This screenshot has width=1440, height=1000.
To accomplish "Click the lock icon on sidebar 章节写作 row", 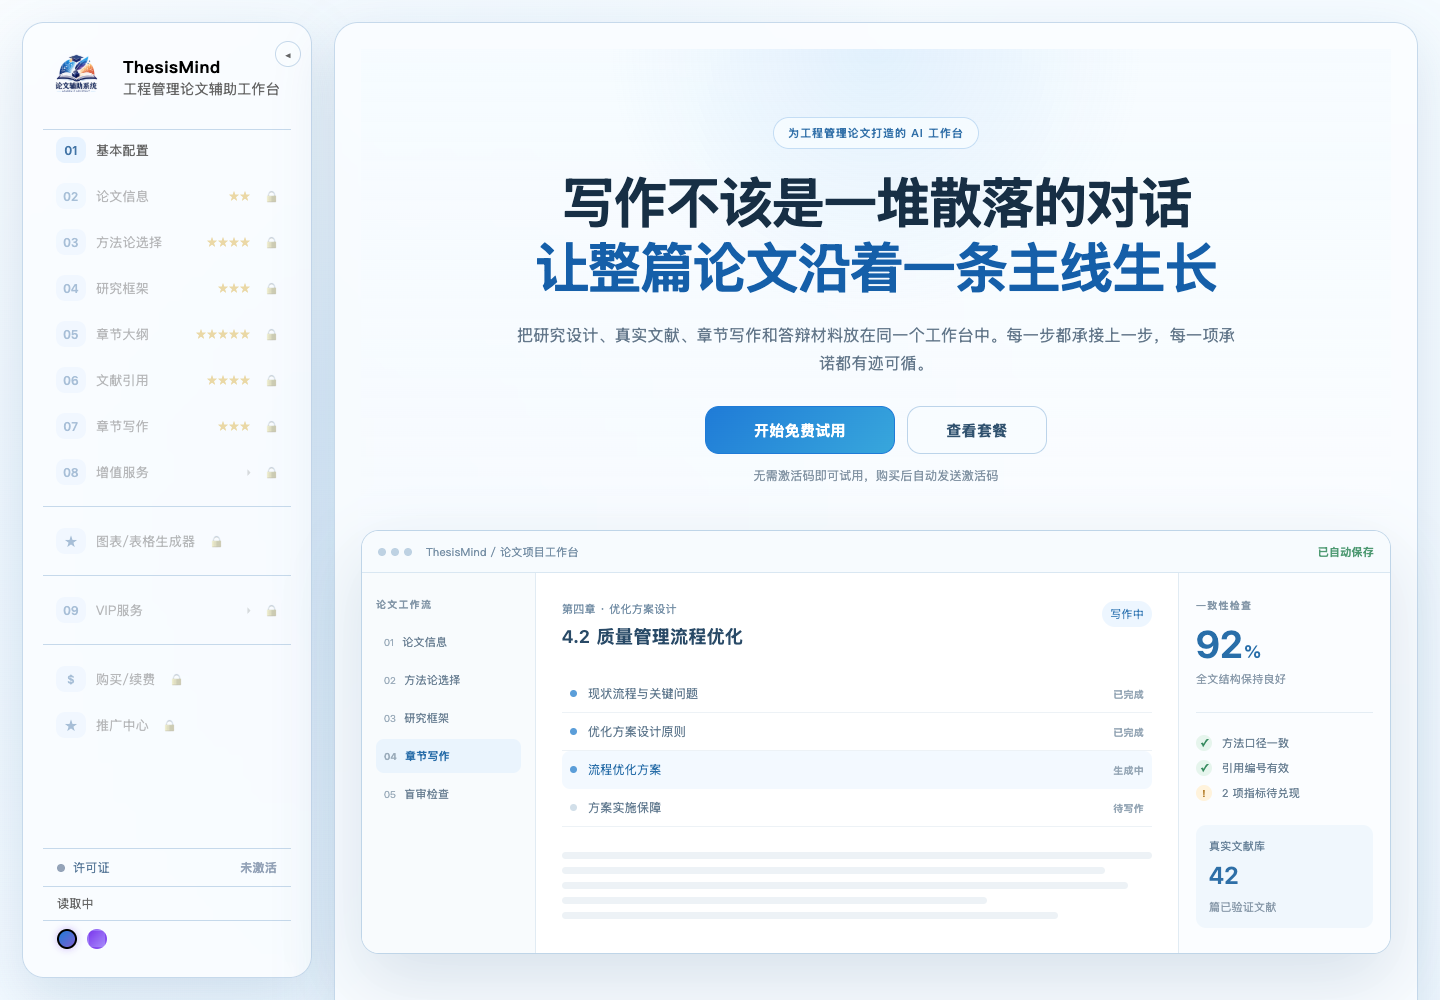I will 271,427.
